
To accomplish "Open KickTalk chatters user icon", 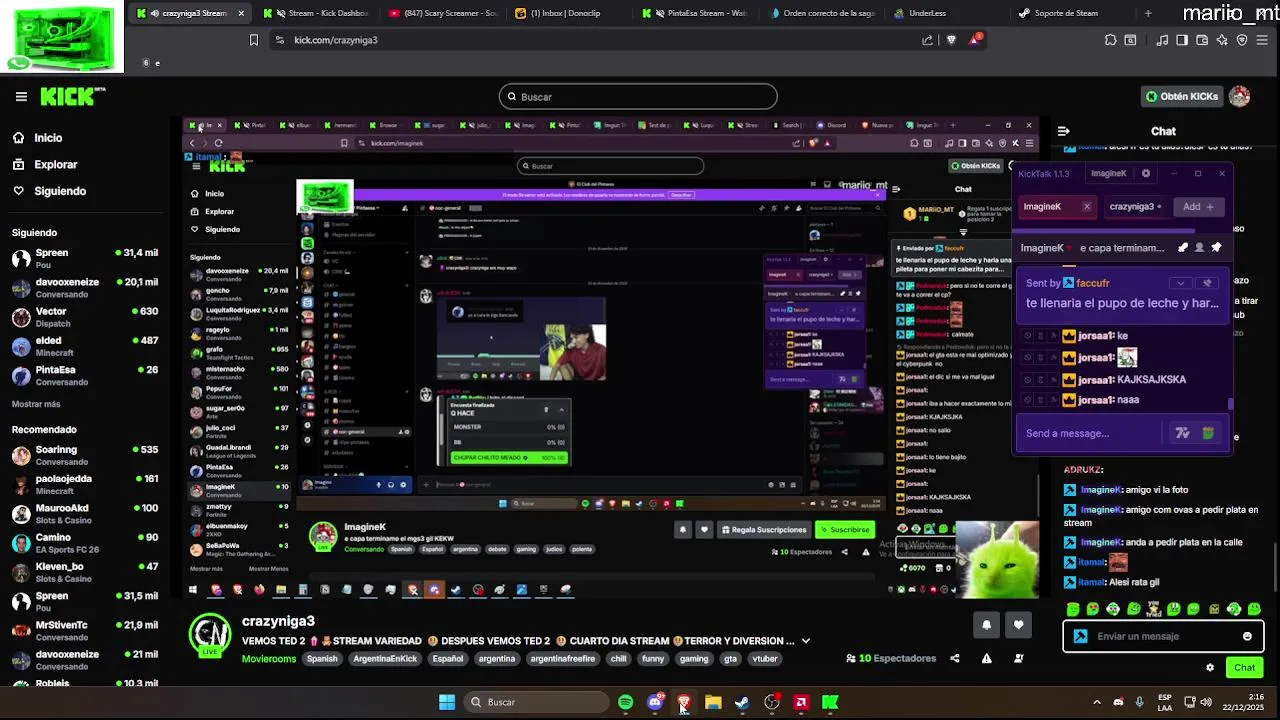I will point(1200,248).
